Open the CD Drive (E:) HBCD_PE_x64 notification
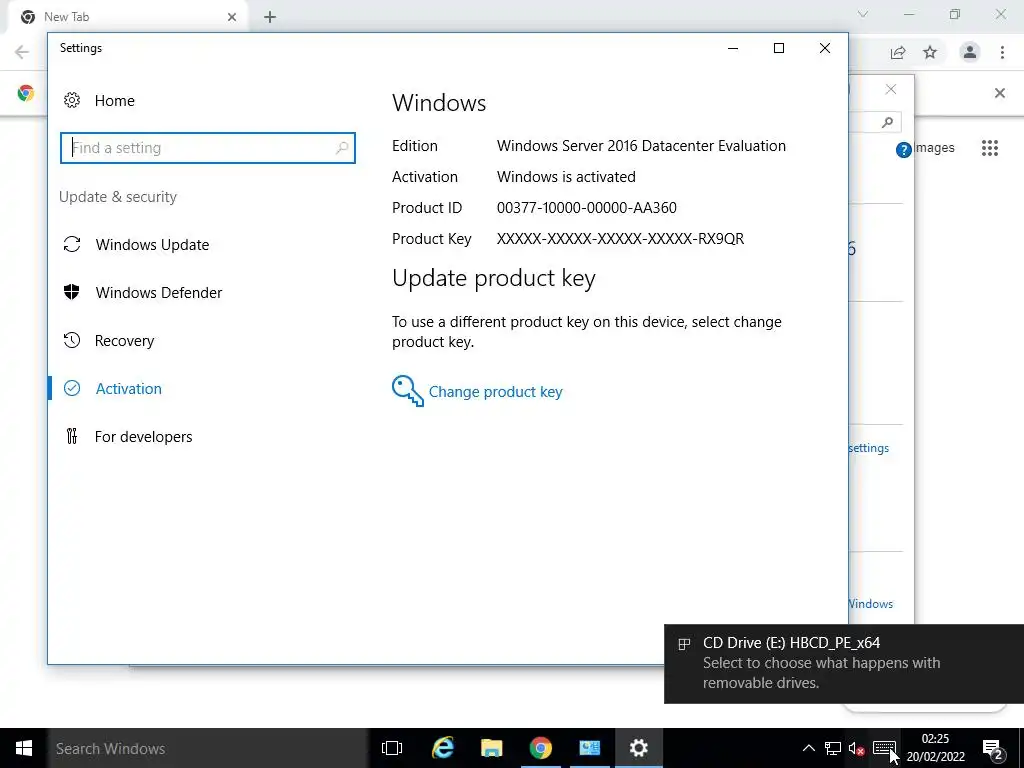 click(x=844, y=664)
